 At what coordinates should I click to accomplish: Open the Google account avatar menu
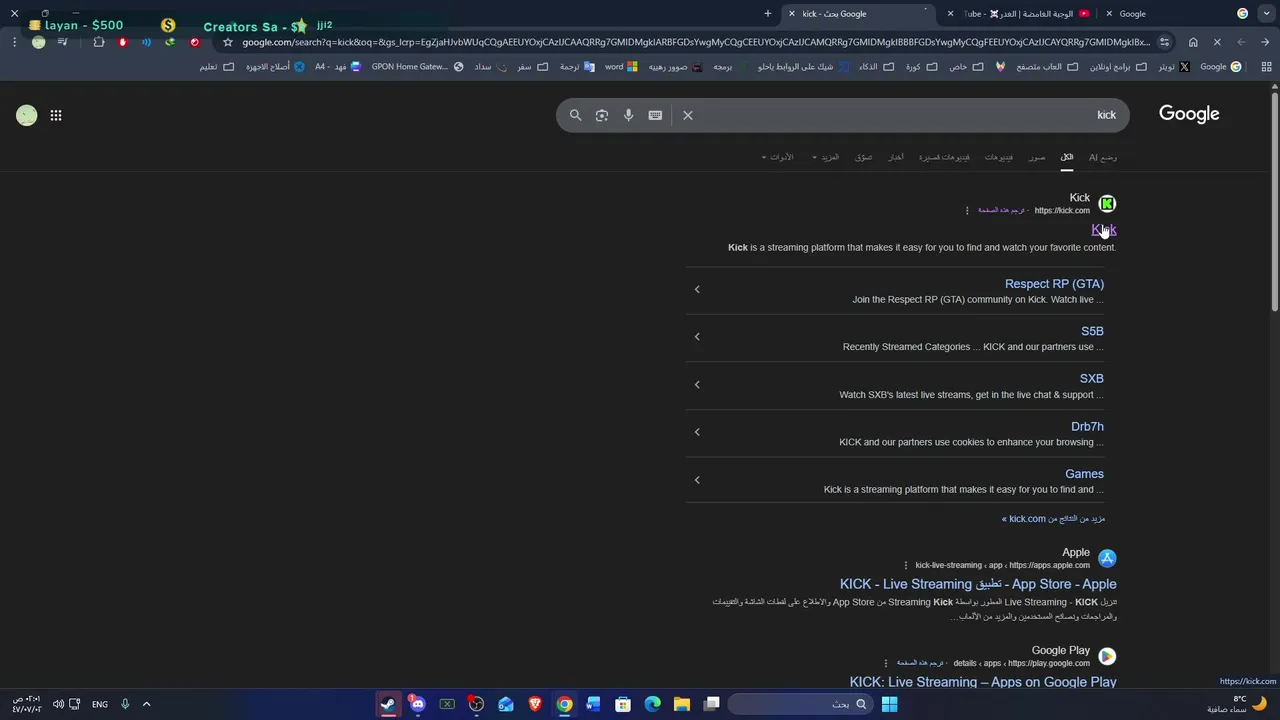[x=27, y=115]
